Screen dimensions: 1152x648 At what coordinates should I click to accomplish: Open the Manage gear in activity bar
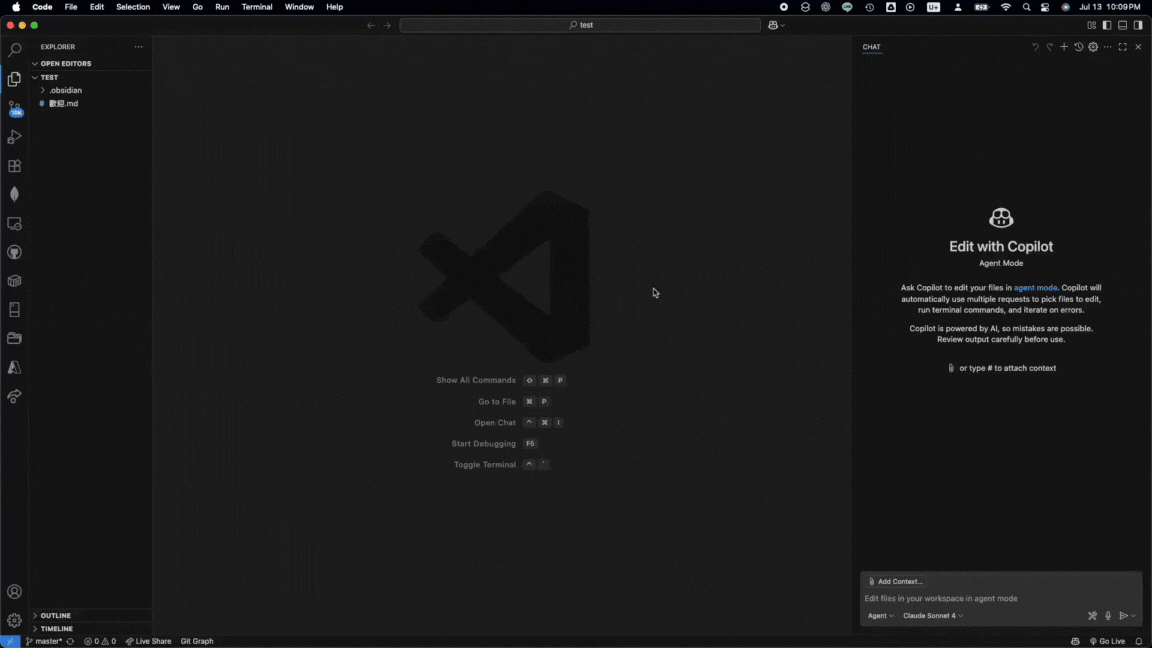14,620
